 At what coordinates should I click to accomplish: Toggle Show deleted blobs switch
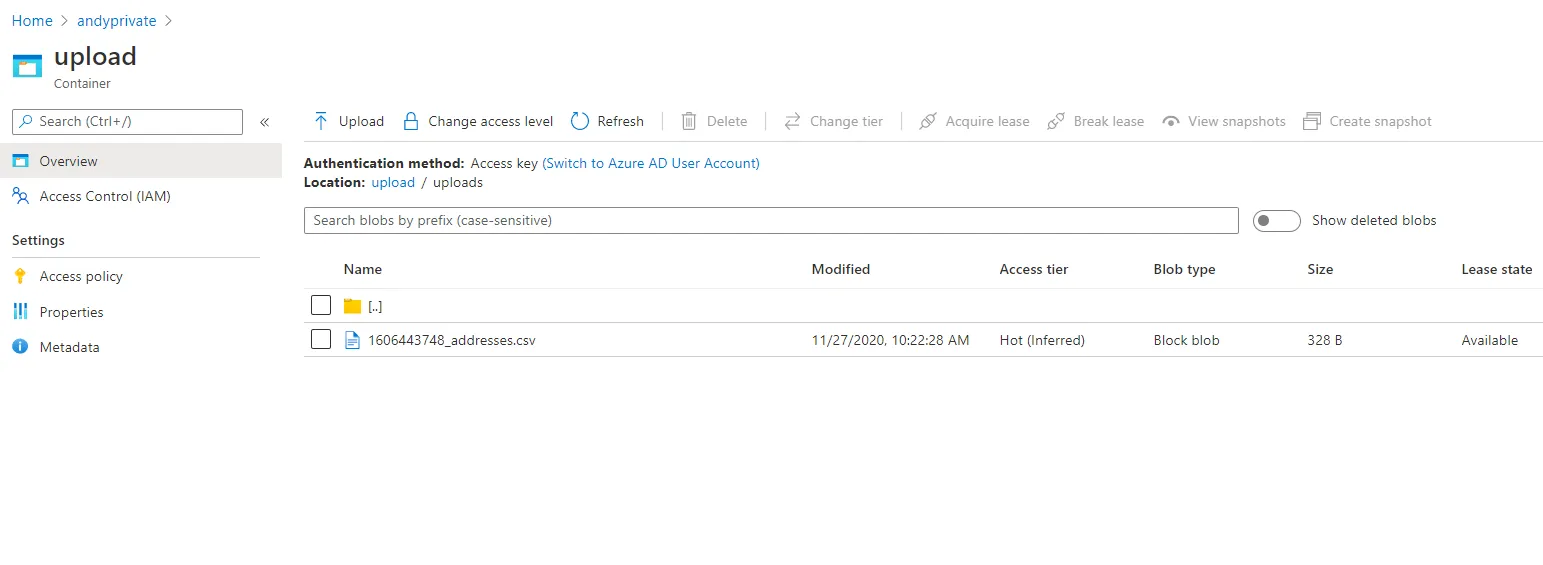(x=1276, y=220)
